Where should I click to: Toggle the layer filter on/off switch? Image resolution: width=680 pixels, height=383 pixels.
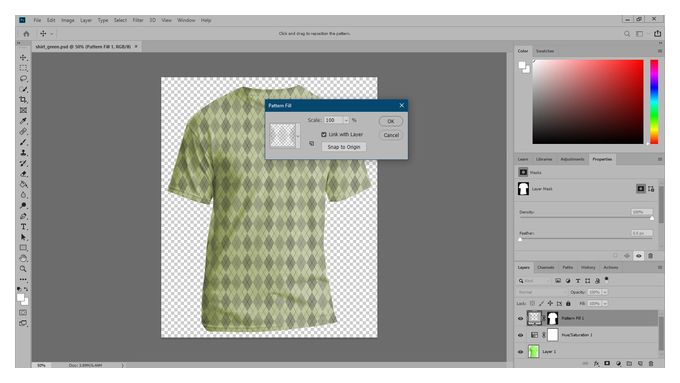(x=606, y=279)
